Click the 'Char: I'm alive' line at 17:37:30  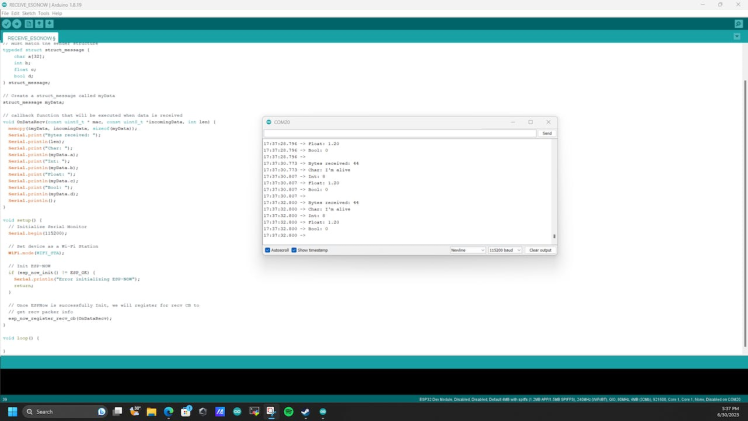click(307, 170)
